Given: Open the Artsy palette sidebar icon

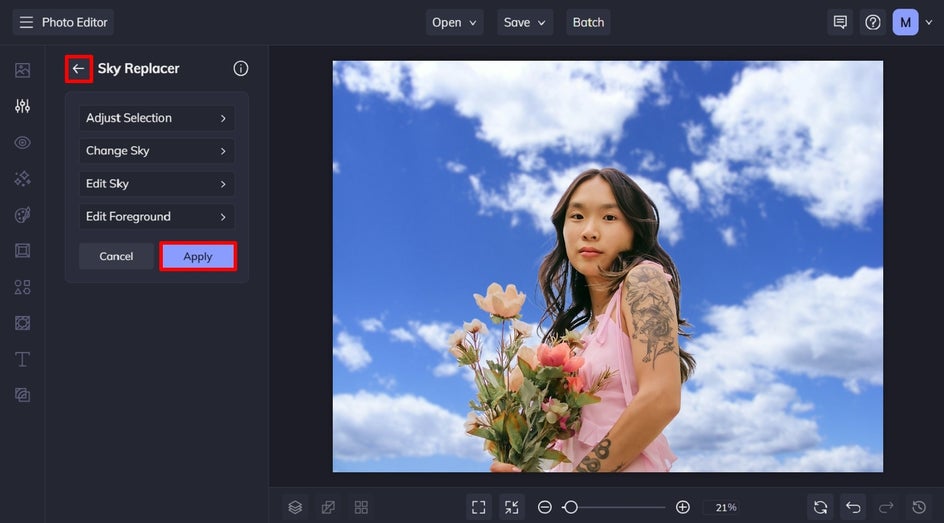Looking at the screenshot, I should pos(22,215).
